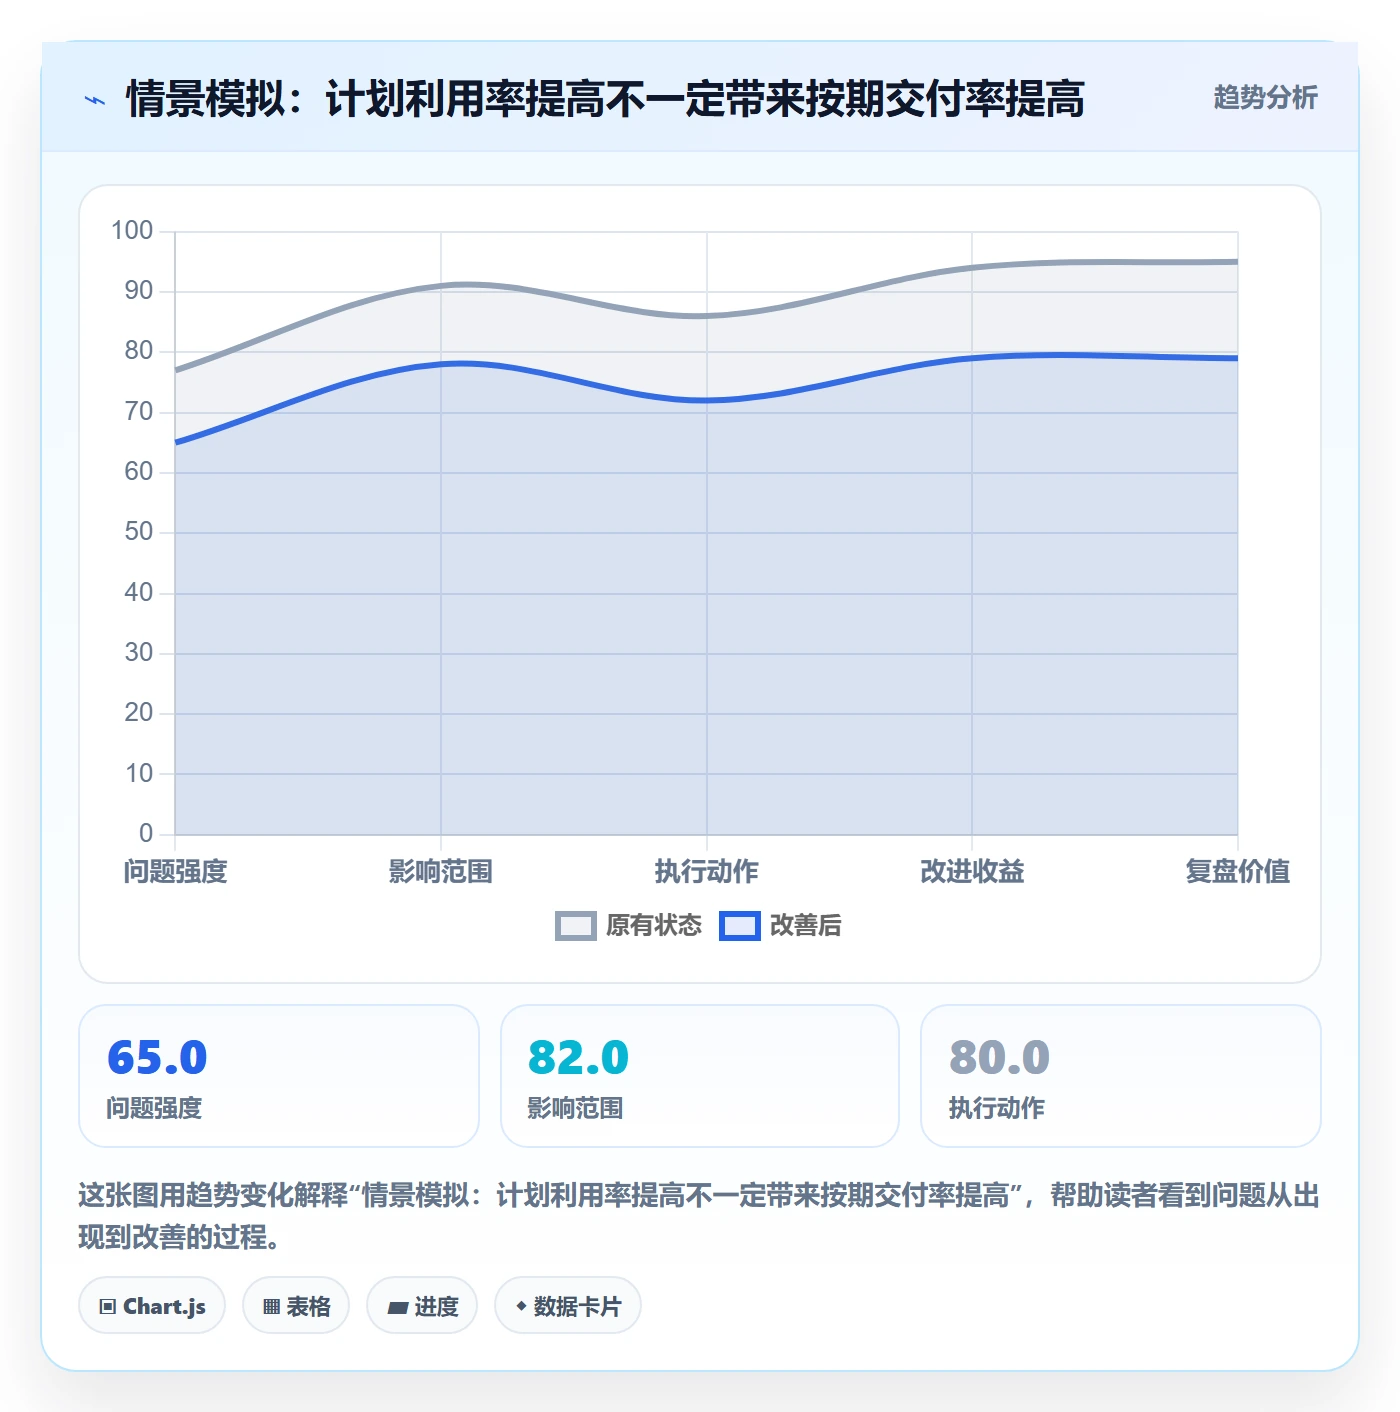Click the 65.0 value text
Screen dimensions: 1400x1412
[157, 1058]
